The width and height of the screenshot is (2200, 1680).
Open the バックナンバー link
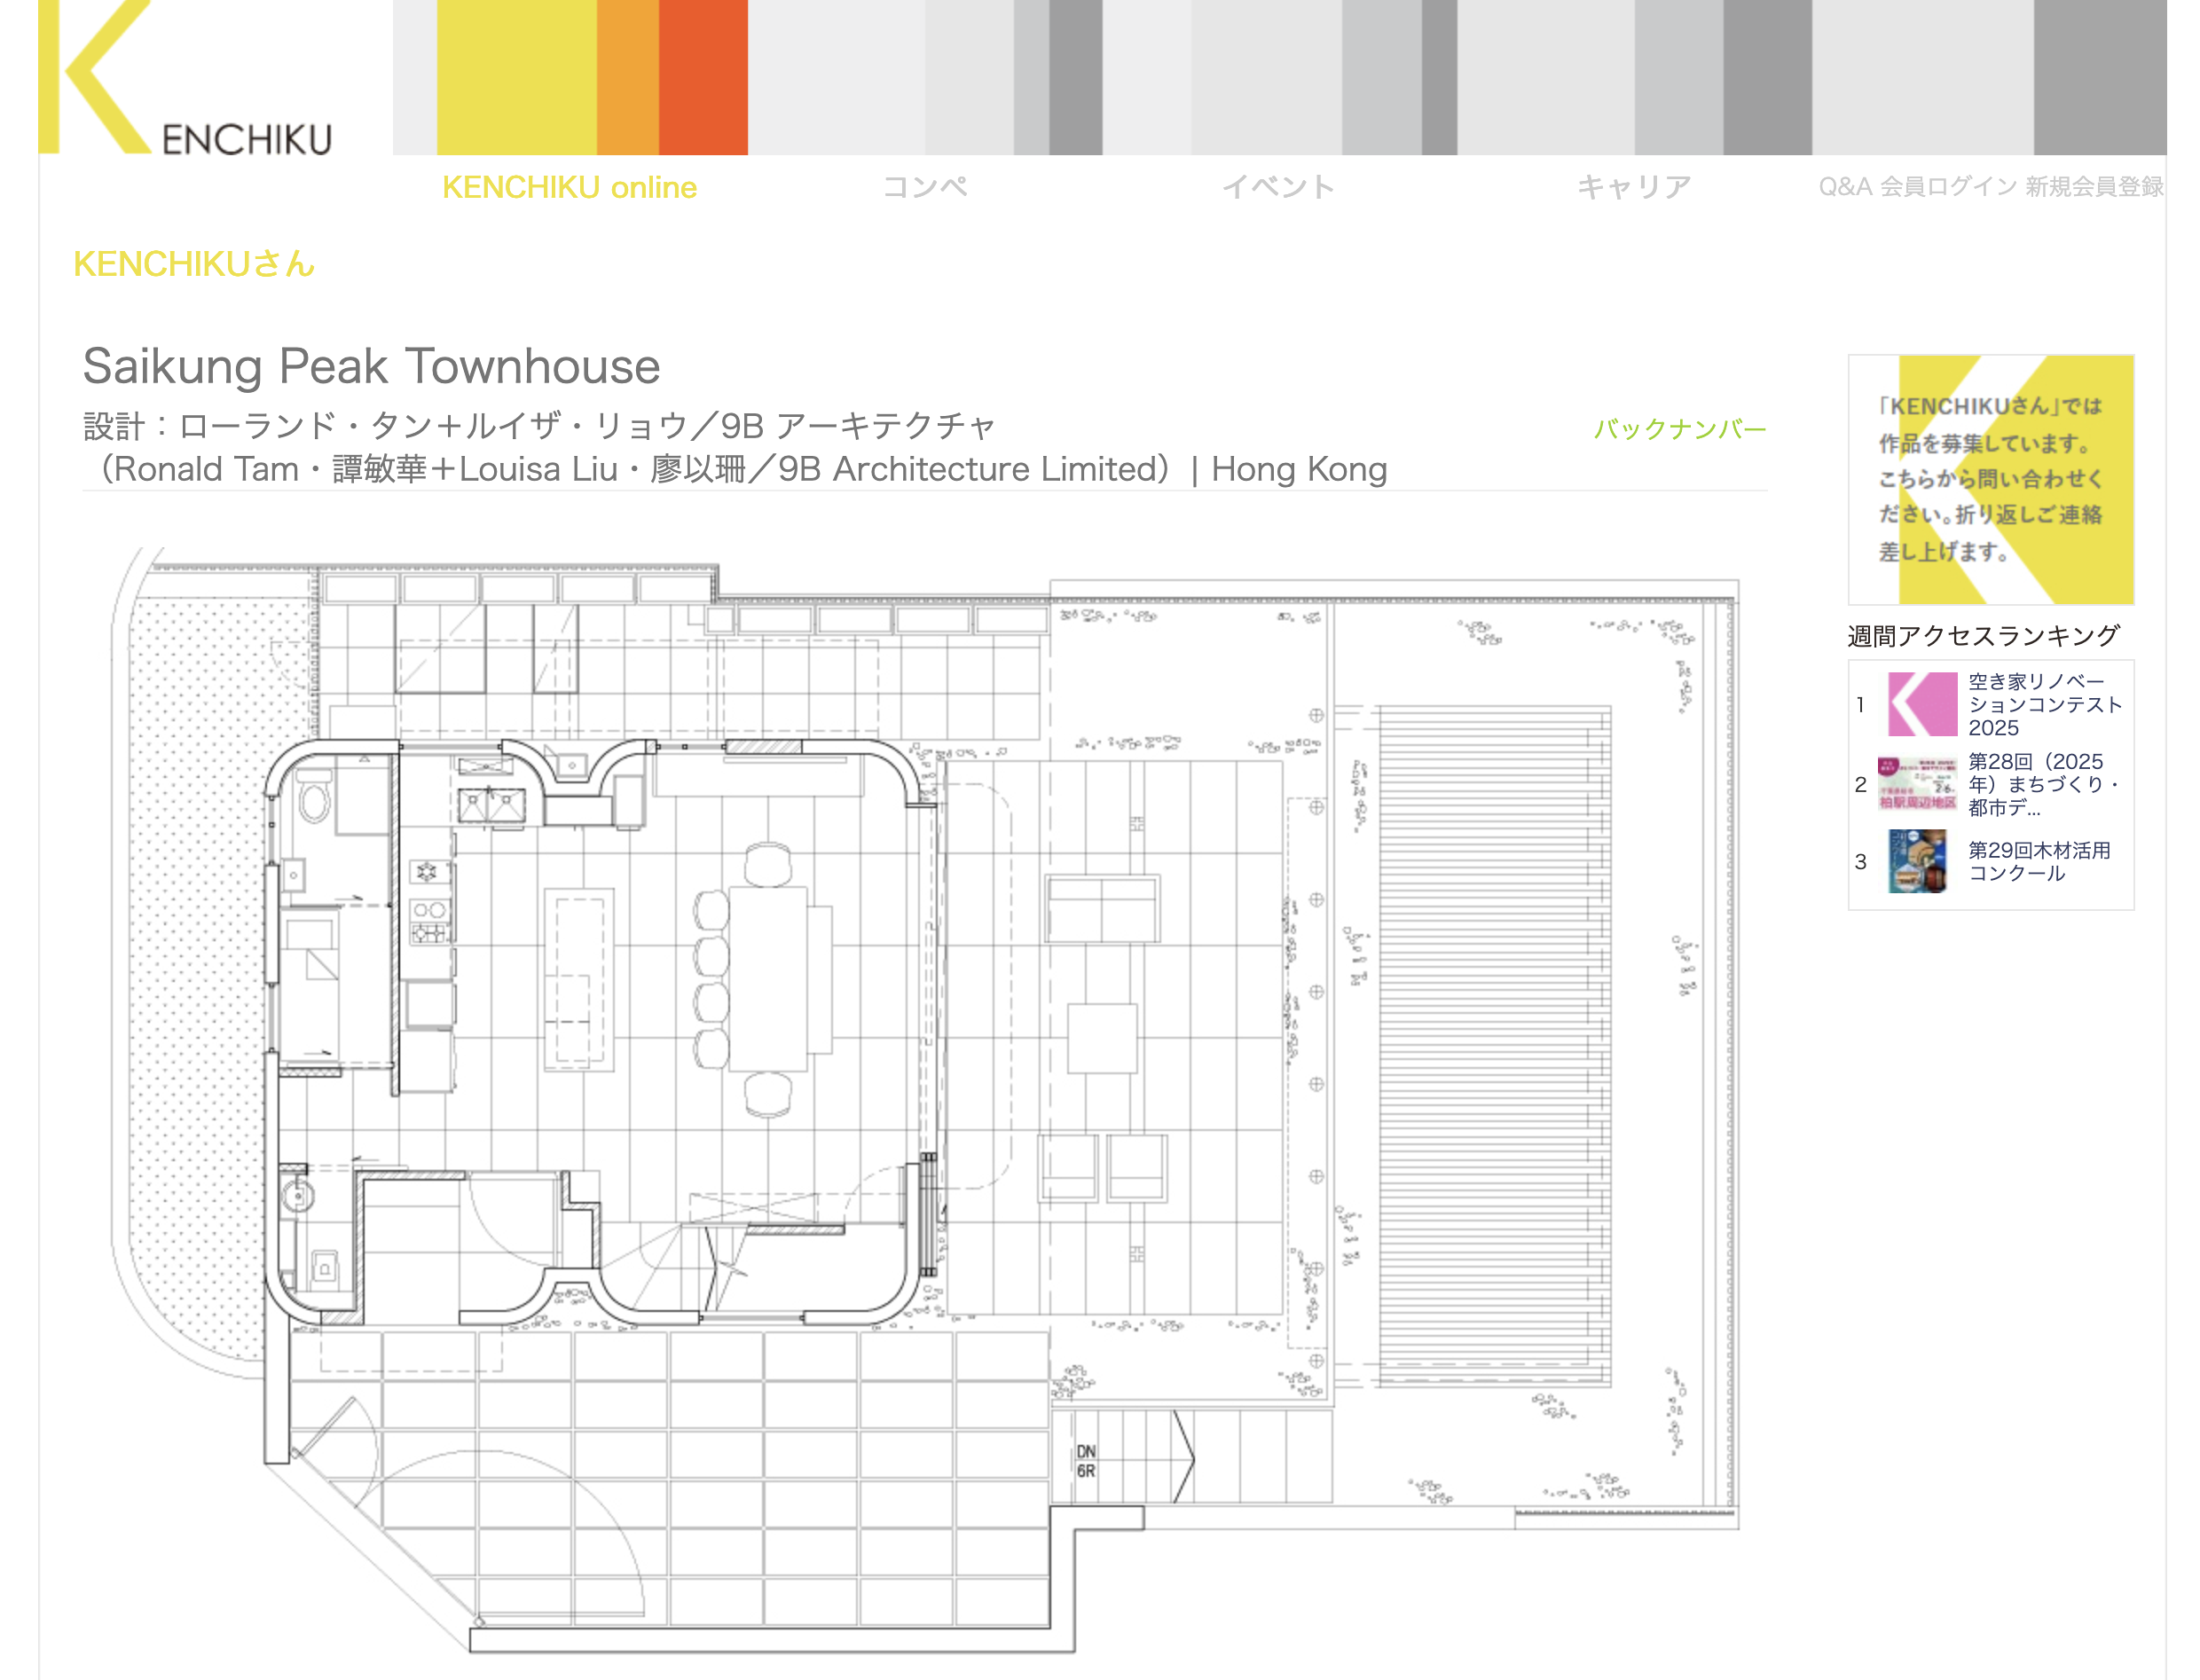1679,429
